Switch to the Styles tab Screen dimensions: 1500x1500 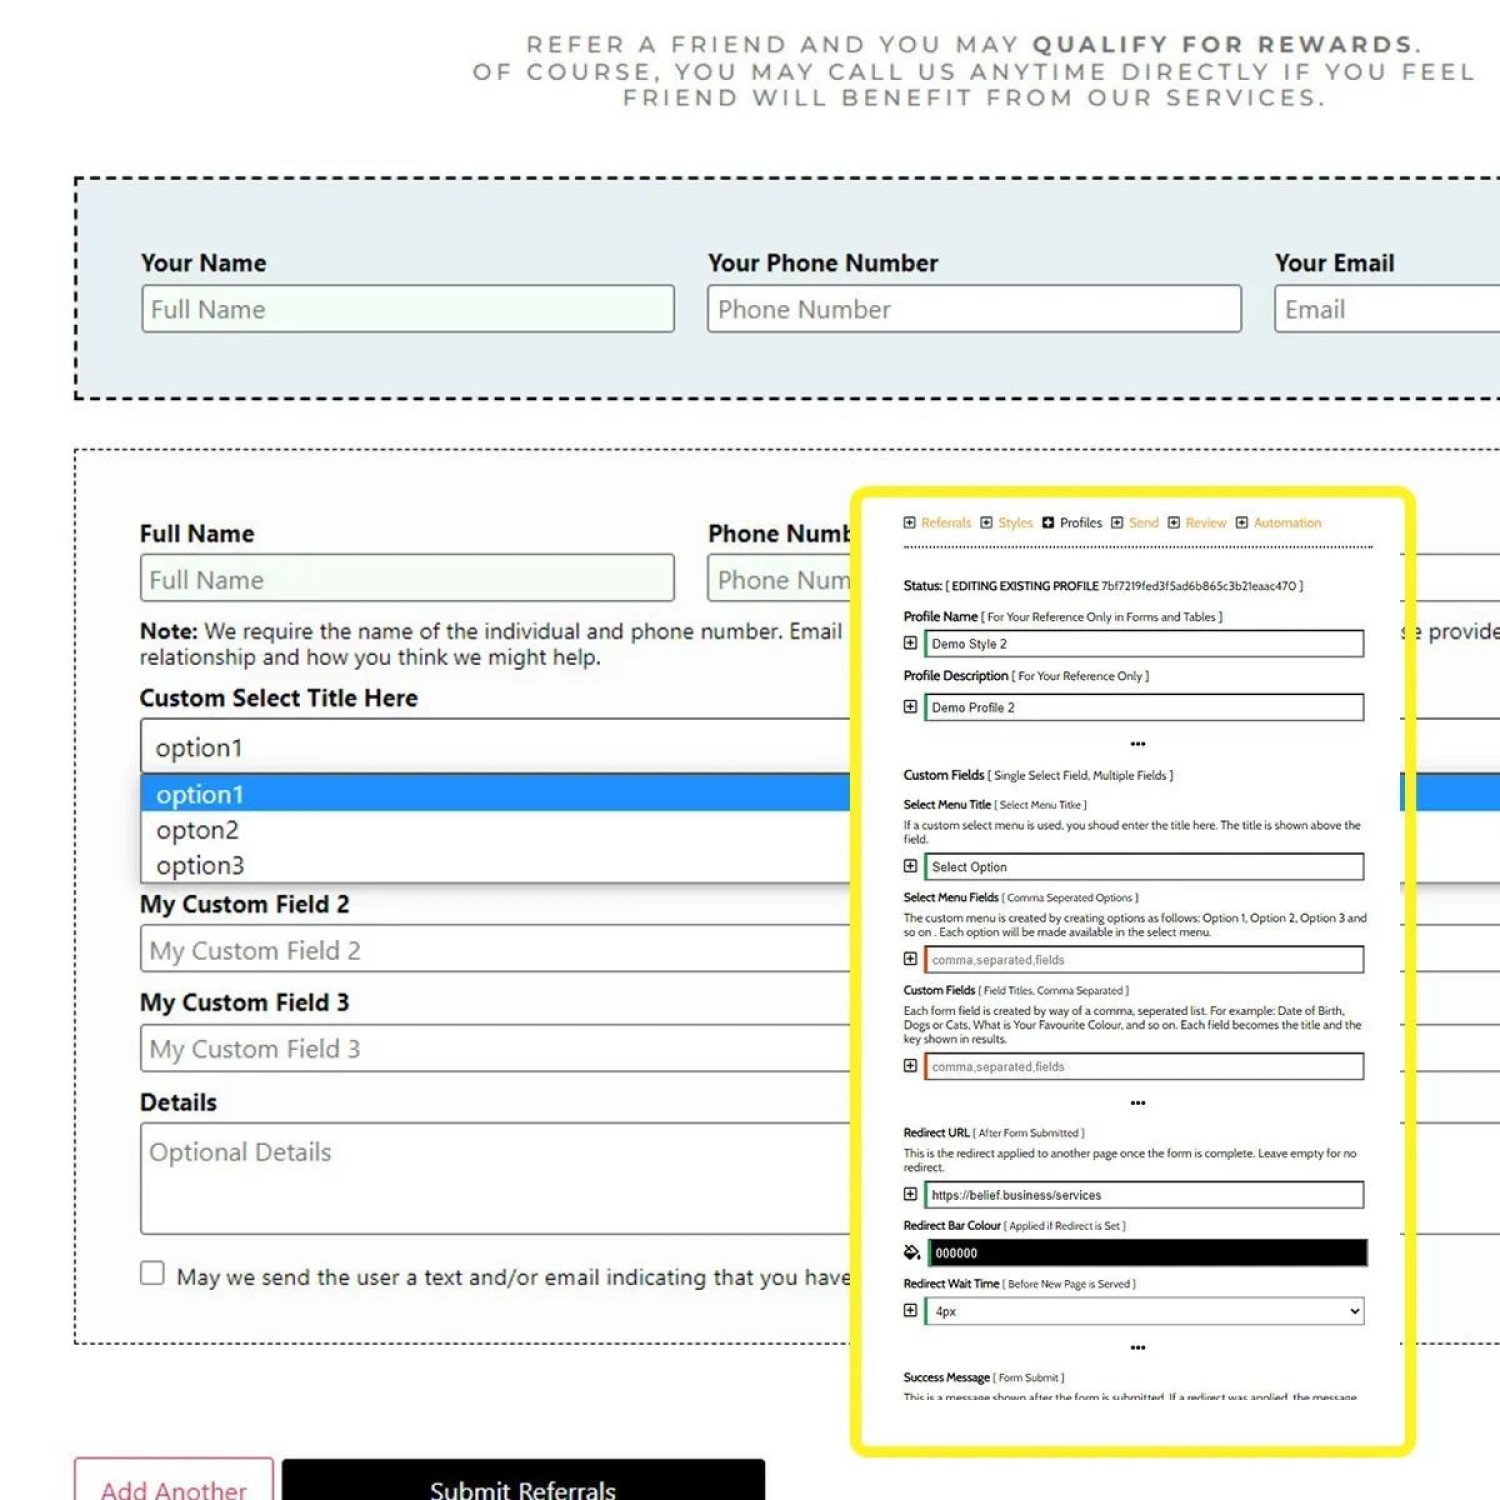point(1014,522)
